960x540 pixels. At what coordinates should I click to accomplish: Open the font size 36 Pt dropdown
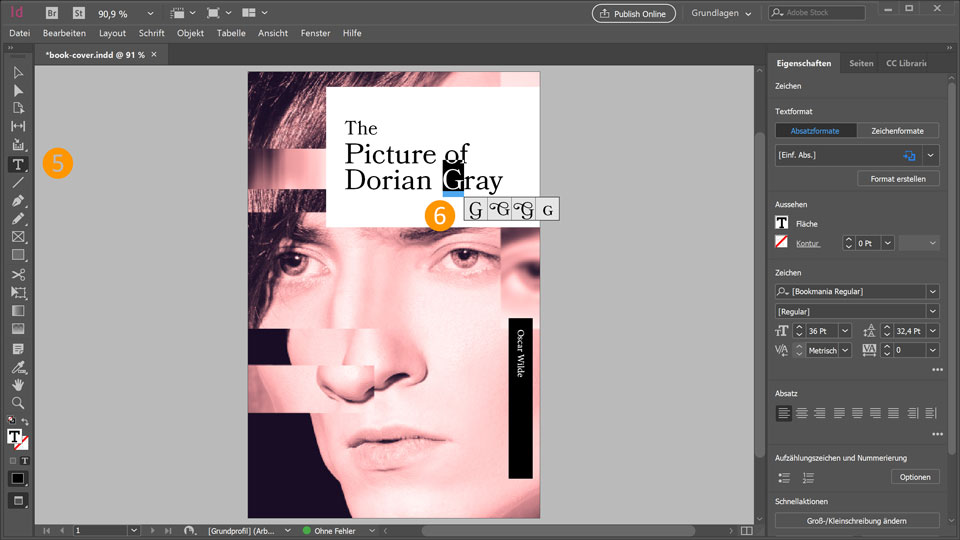pyautogui.click(x=845, y=331)
